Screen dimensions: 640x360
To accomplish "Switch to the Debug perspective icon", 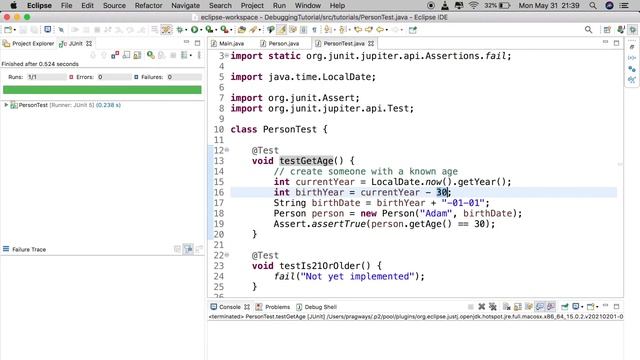I will tap(633, 30).
